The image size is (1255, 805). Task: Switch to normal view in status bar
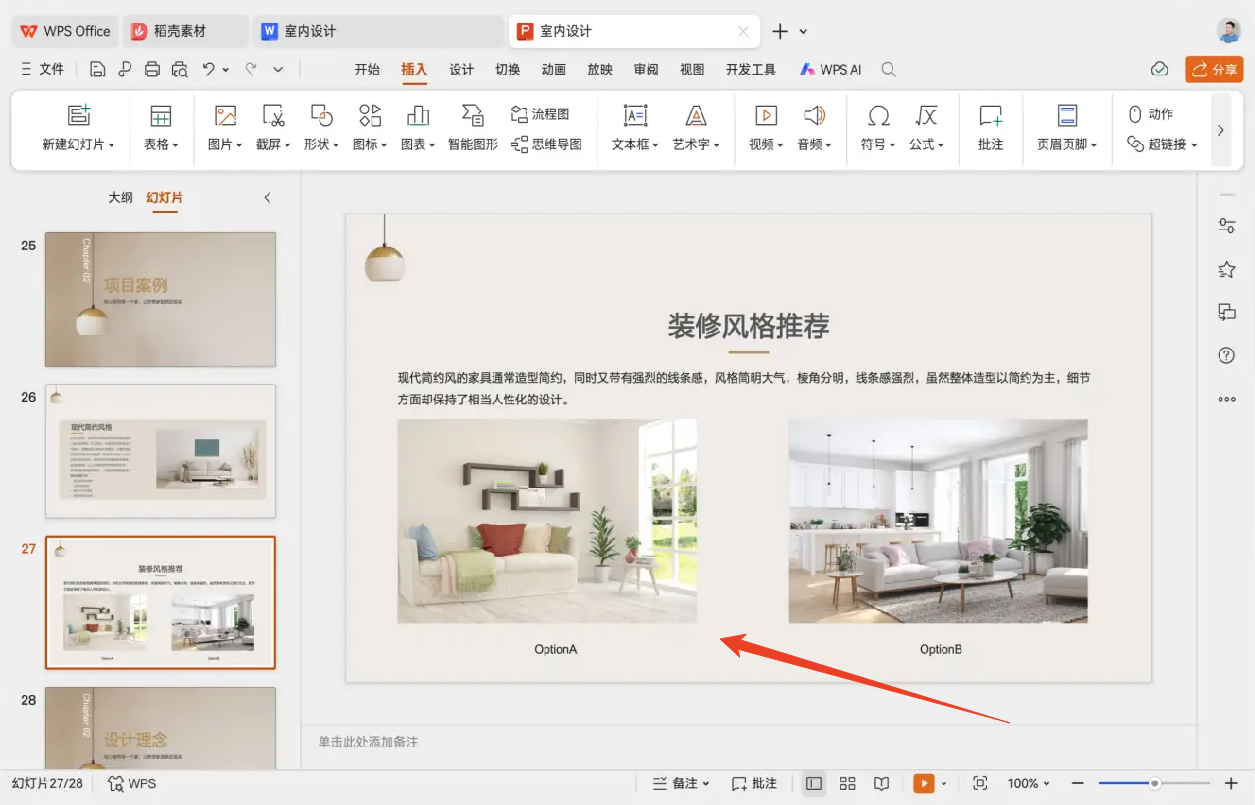(814, 783)
